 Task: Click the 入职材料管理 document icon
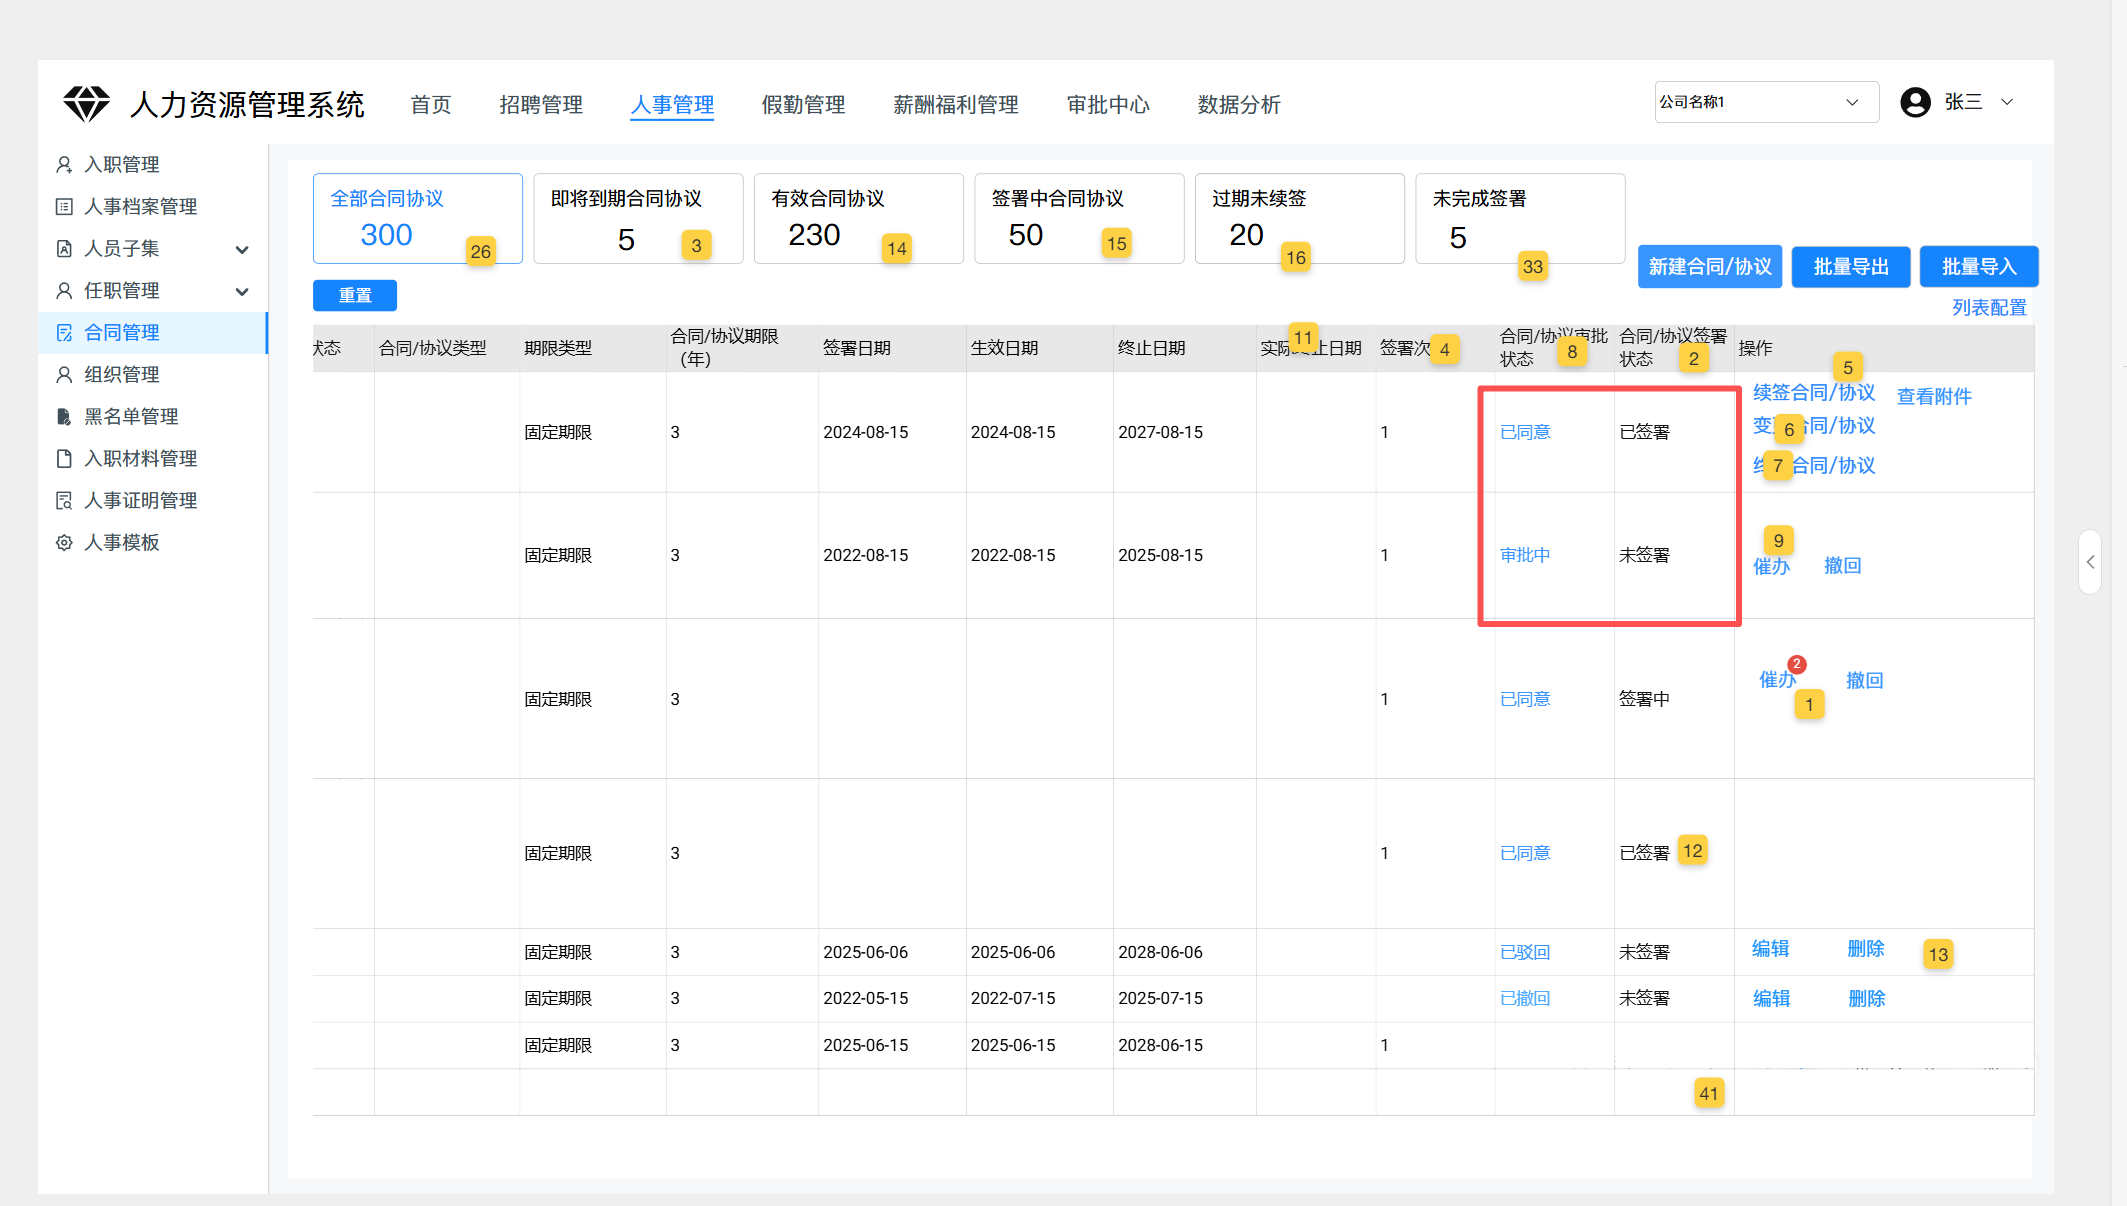(64, 458)
